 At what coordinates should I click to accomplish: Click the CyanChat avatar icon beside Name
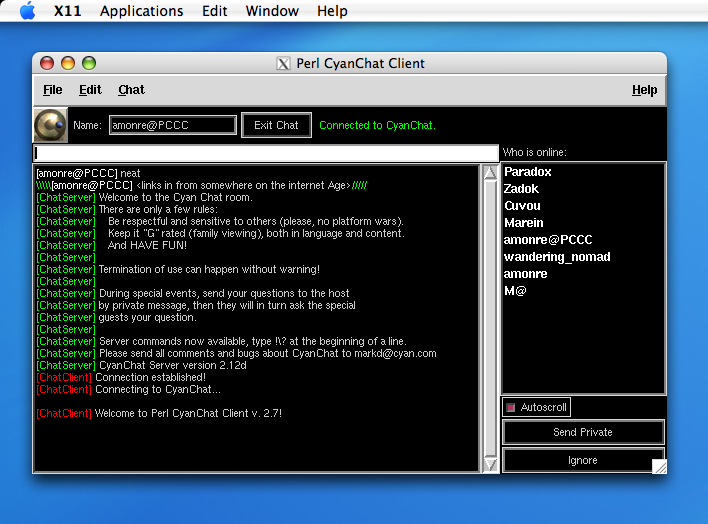tap(51, 125)
